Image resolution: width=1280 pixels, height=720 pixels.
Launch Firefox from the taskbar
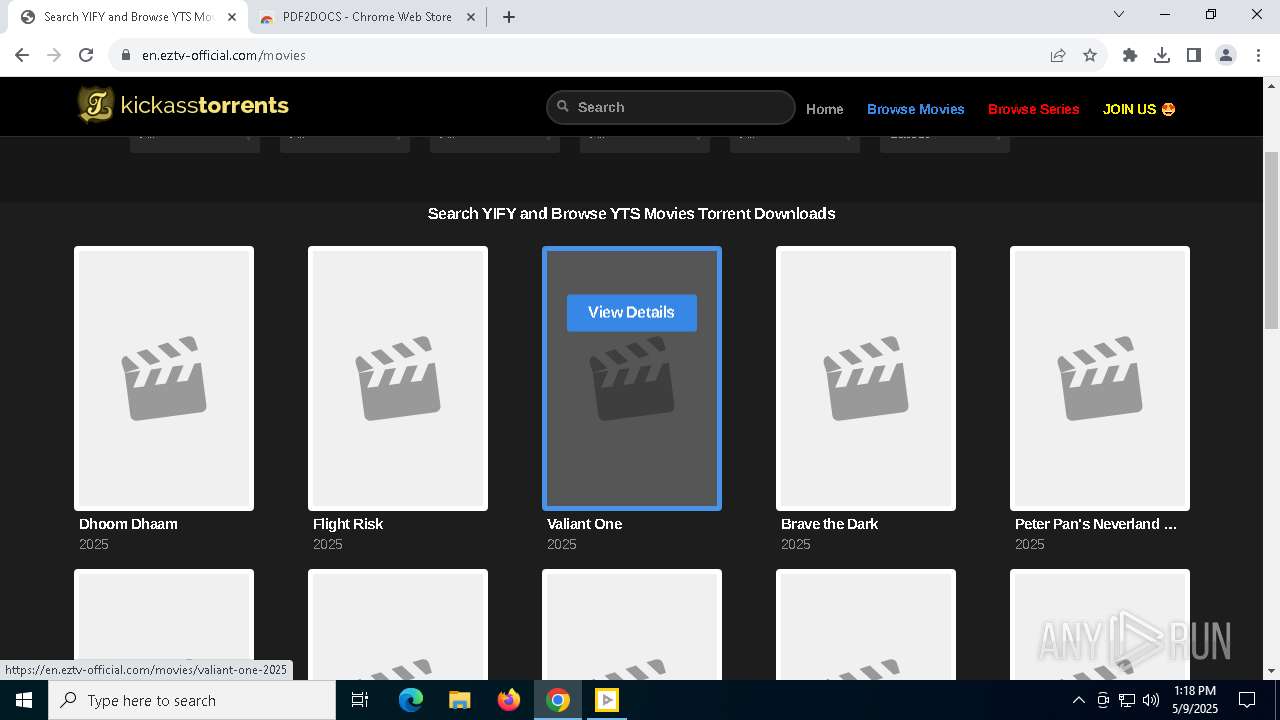coord(509,700)
